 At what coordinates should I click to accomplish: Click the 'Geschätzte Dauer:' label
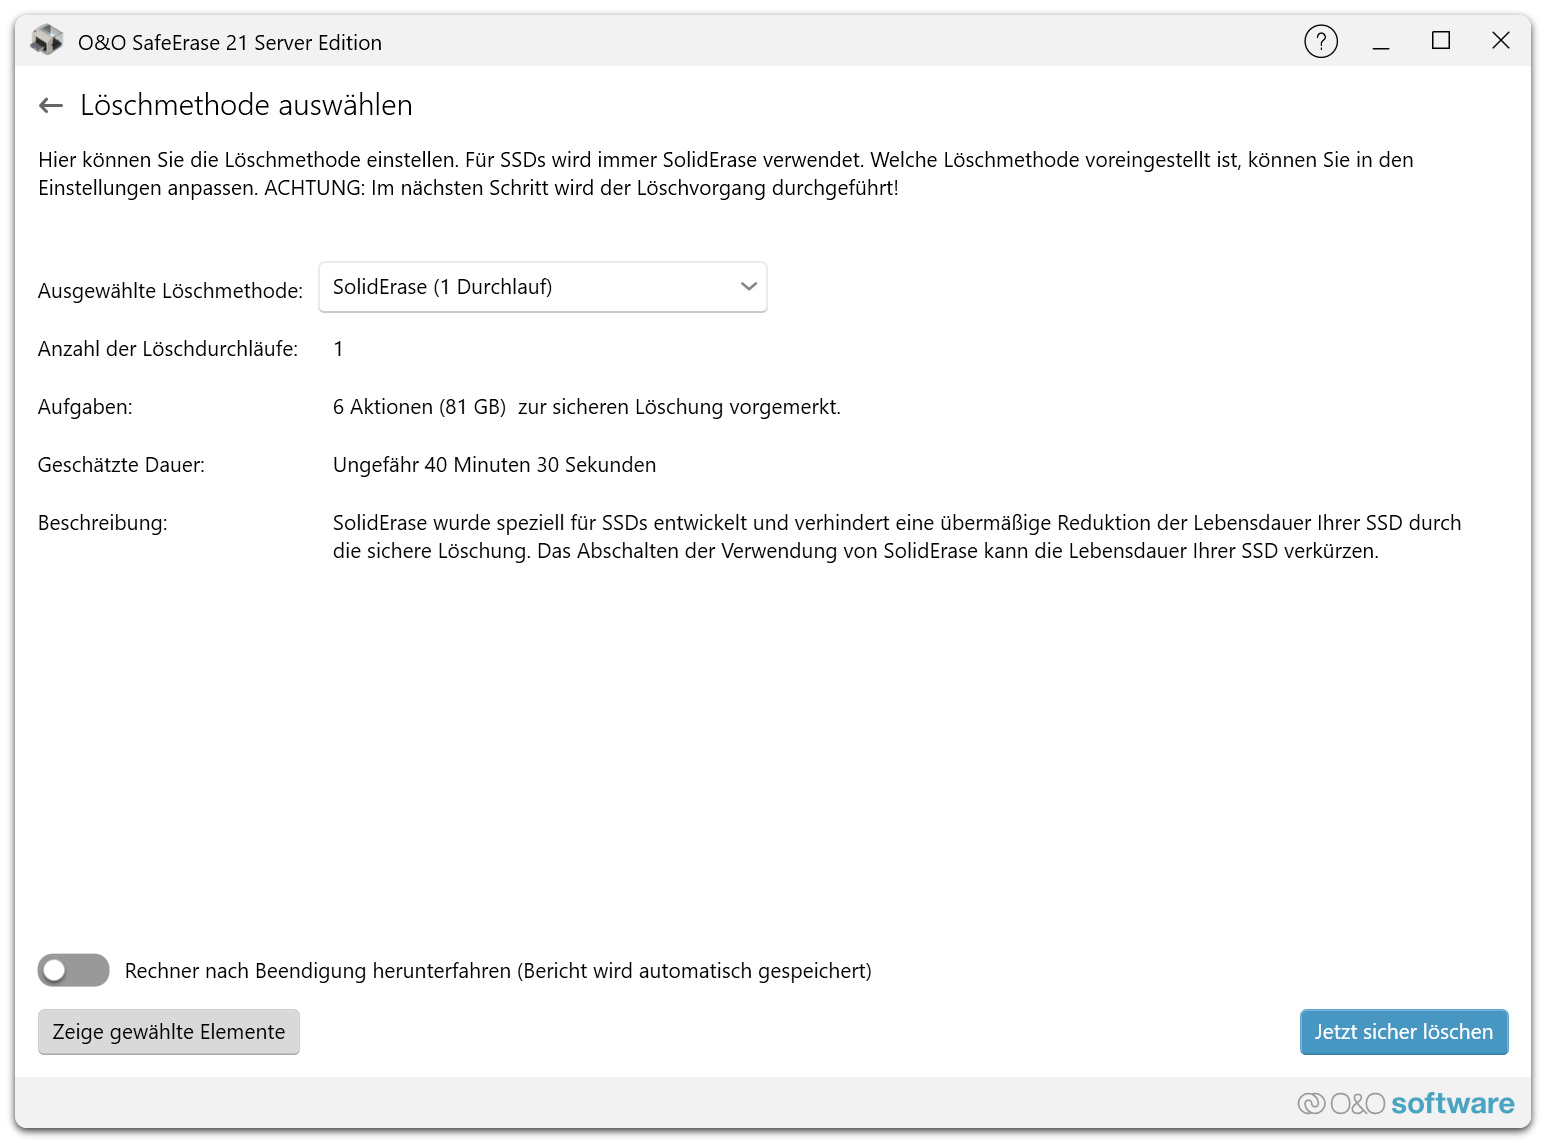point(121,465)
